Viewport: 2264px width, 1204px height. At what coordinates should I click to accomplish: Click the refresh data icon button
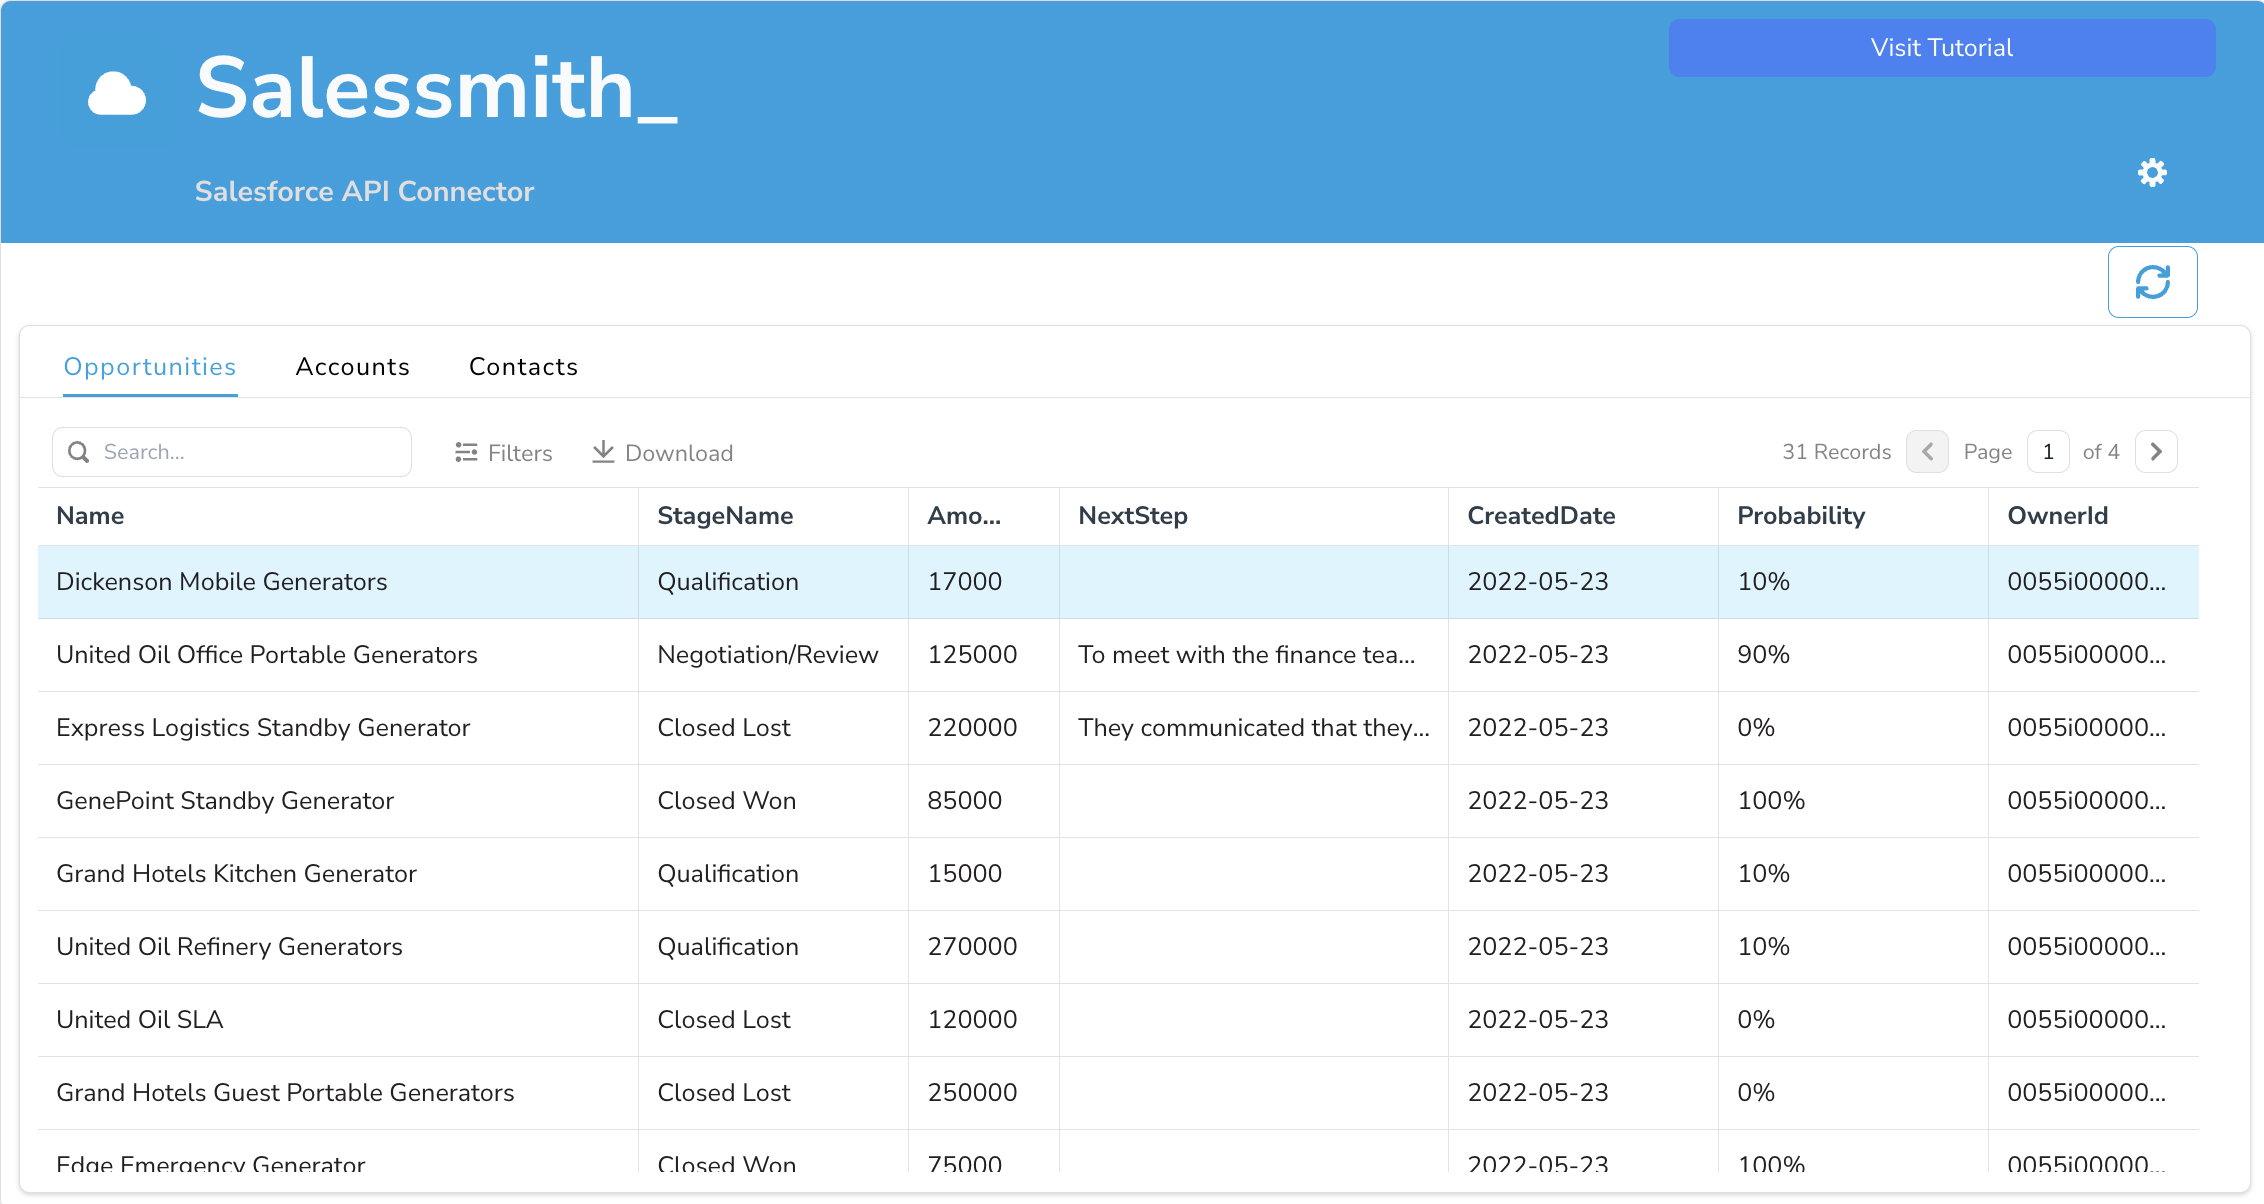pos(2152,282)
